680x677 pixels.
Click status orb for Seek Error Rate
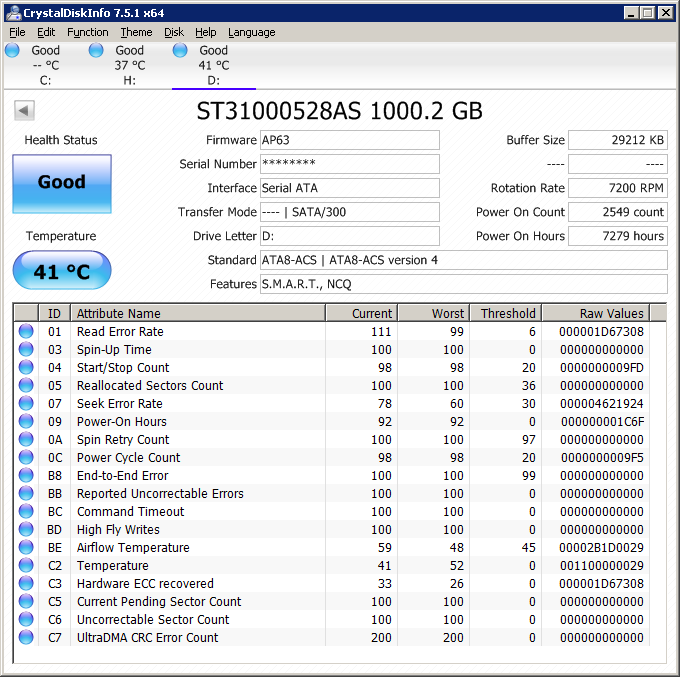click(26, 403)
